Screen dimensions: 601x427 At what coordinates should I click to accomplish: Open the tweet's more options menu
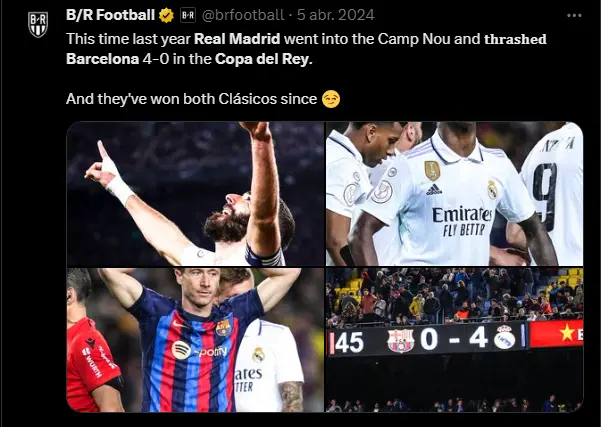(x=574, y=16)
